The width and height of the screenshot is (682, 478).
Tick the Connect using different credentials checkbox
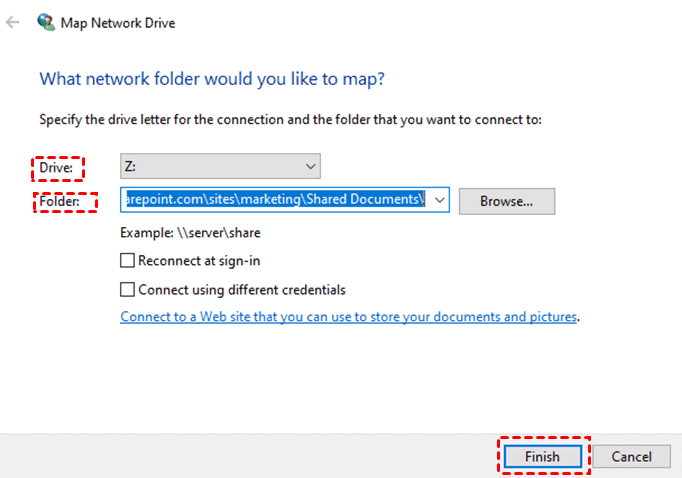coord(127,290)
